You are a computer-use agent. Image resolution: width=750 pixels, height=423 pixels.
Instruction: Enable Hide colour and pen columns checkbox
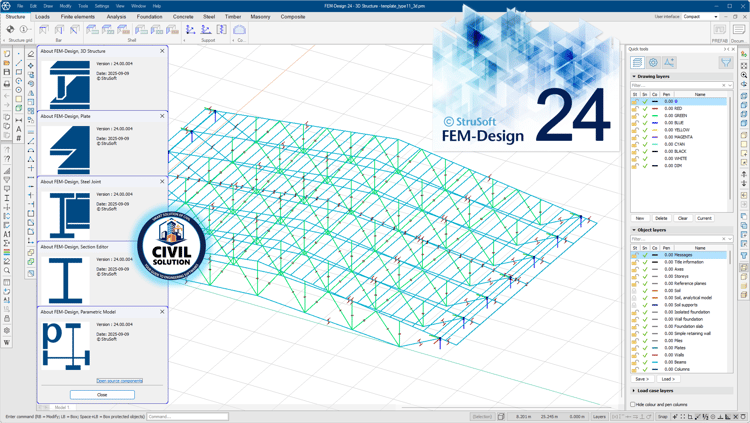point(633,405)
